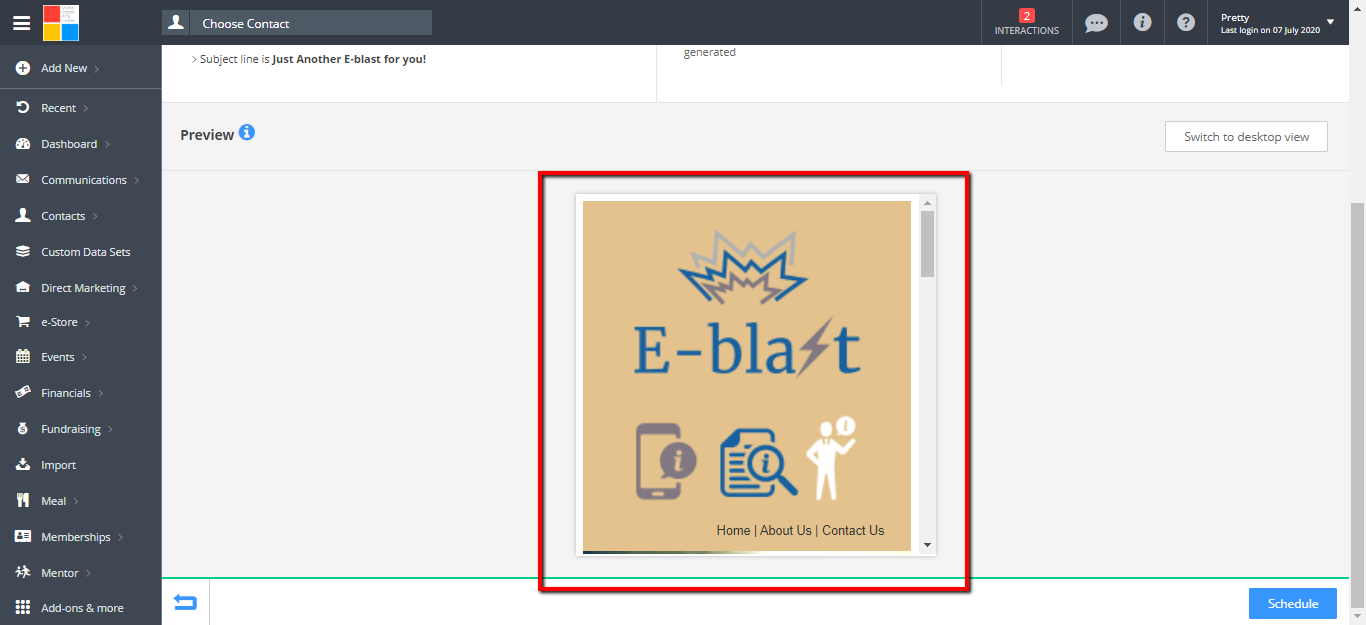Image resolution: width=1366 pixels, height=625 pixels.
Task: Click the preview scrollbar up arrow
Action: (927, 203)
